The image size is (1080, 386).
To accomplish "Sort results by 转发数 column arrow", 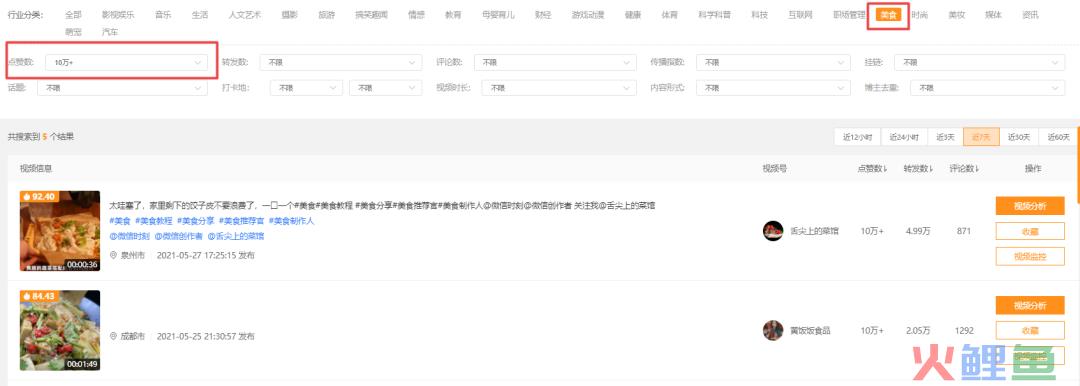I will pyautogui.click(x=932, y=169).
